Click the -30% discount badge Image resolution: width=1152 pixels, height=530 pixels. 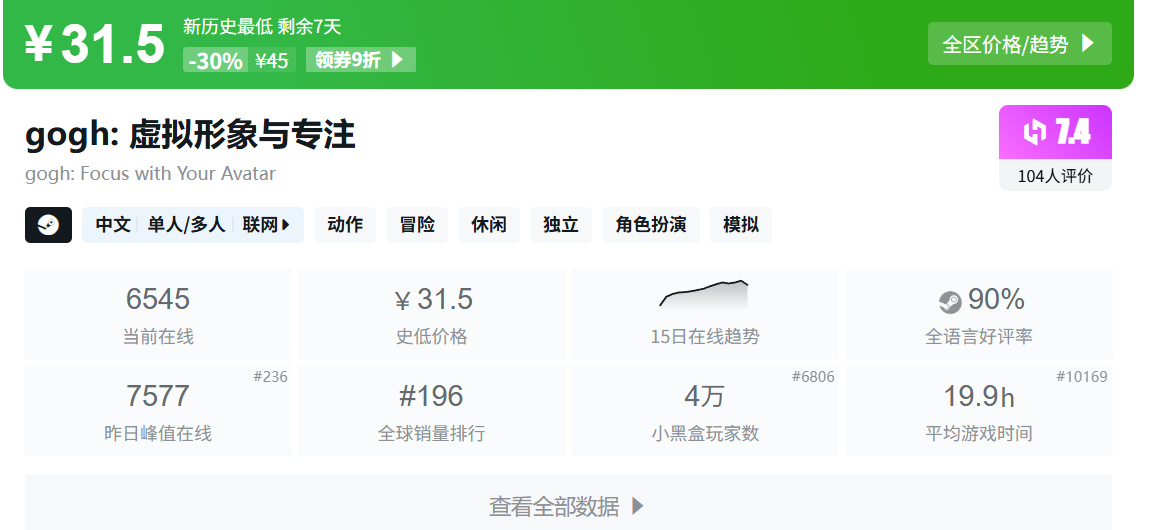tap(215, 60)
